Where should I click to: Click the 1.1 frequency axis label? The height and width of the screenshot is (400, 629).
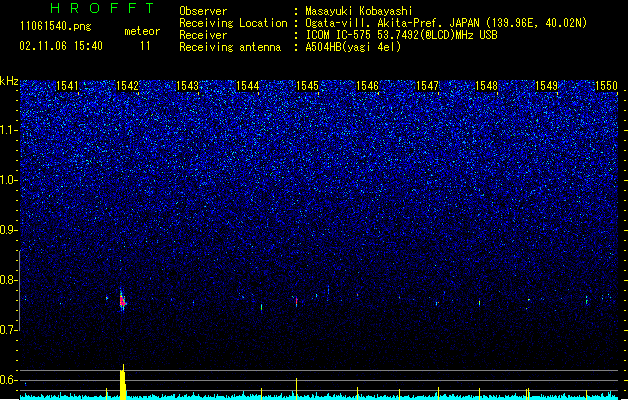(x=9, y=130)
